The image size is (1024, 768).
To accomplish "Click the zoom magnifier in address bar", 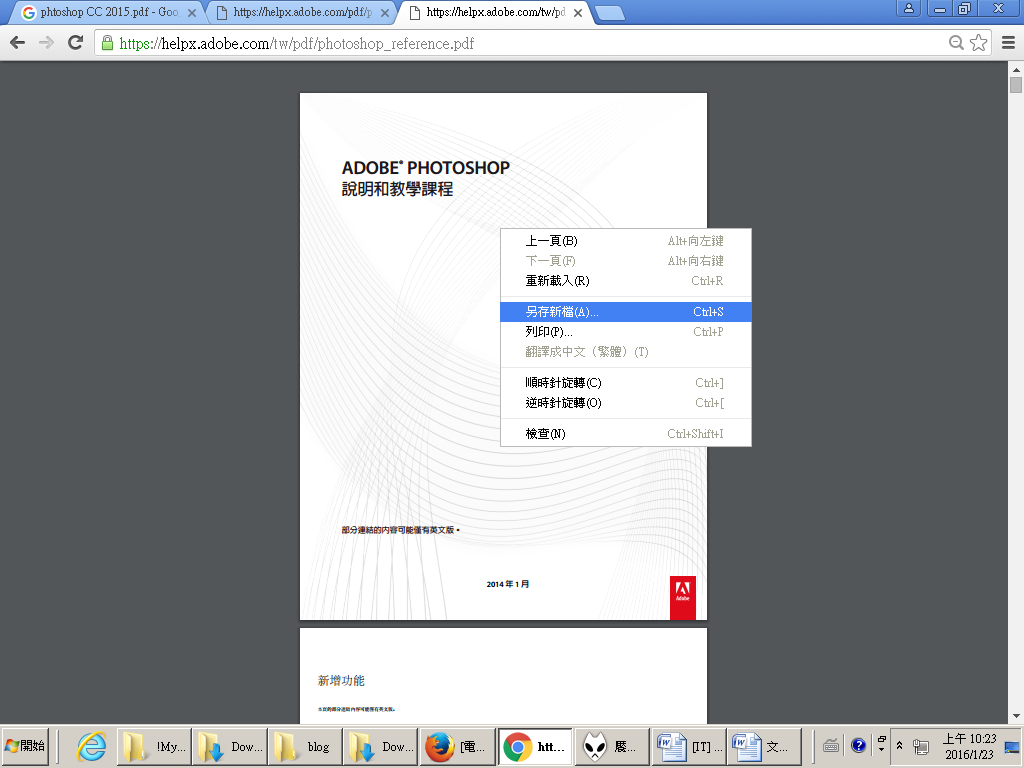I will point(956,43).
